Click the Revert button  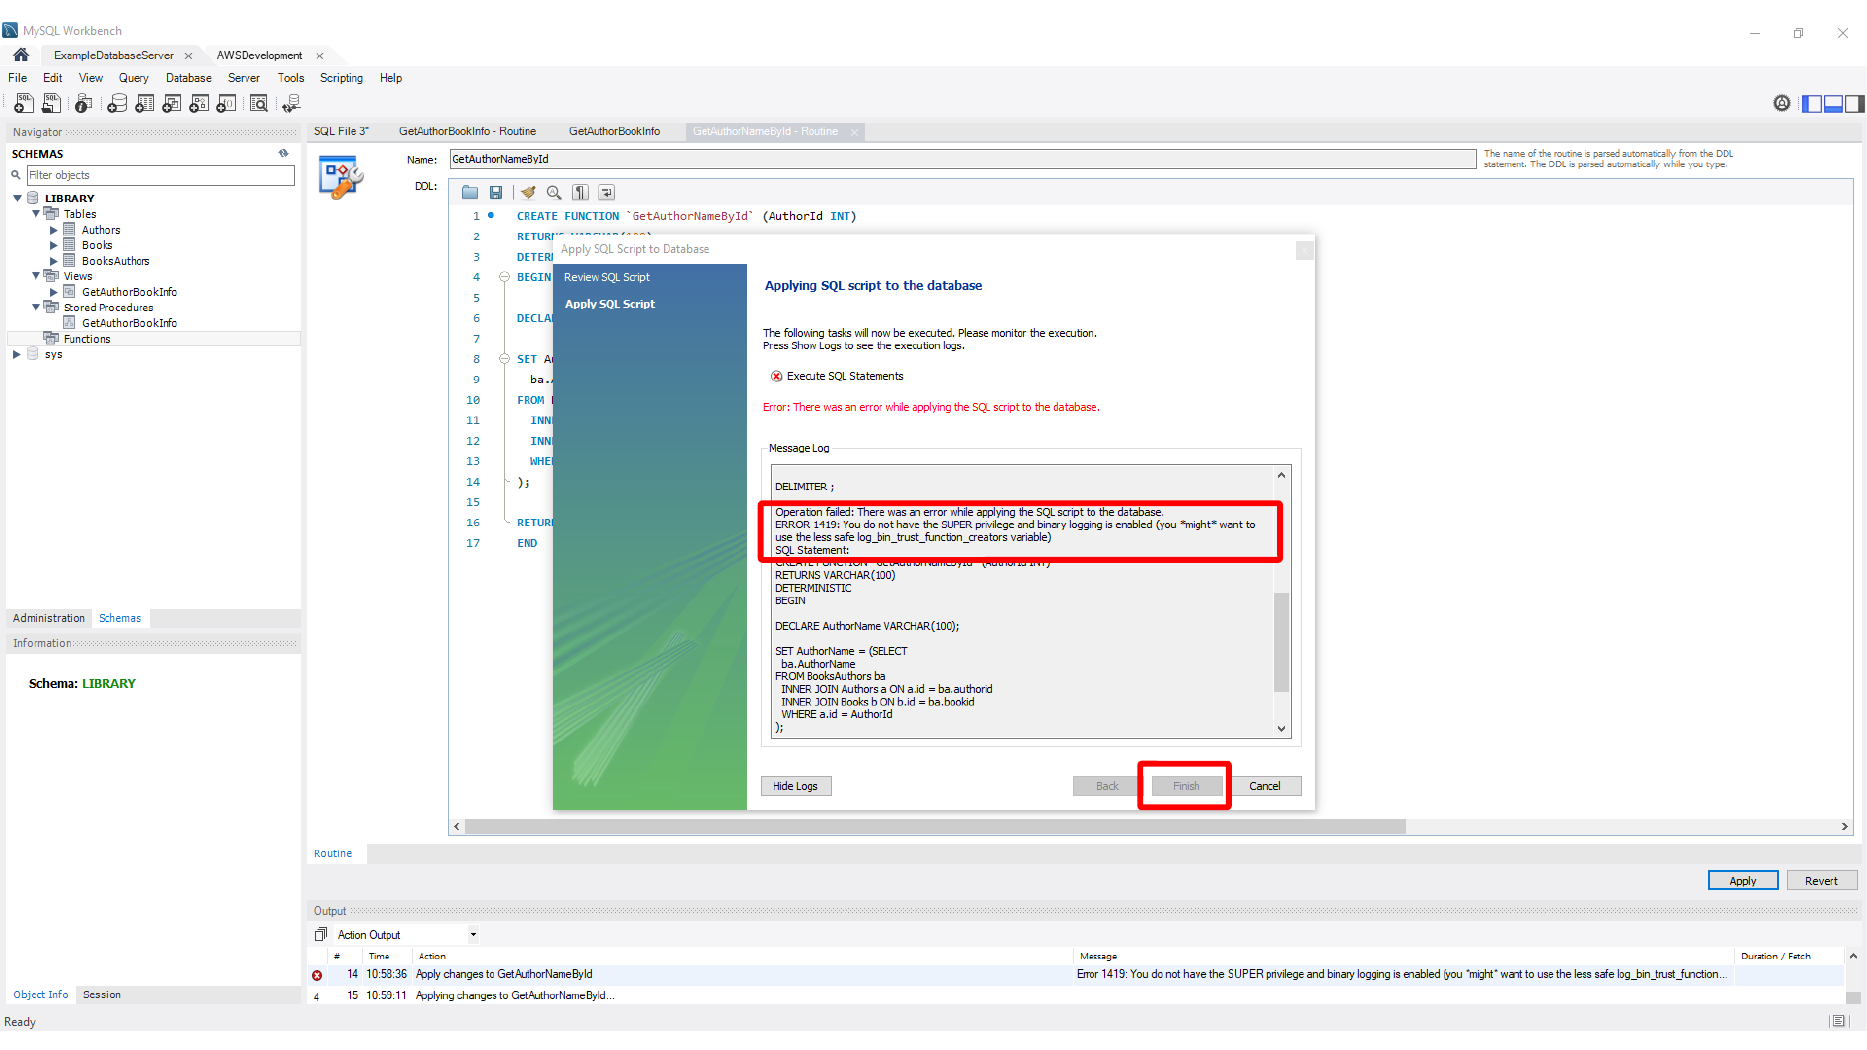(1821, 881)
